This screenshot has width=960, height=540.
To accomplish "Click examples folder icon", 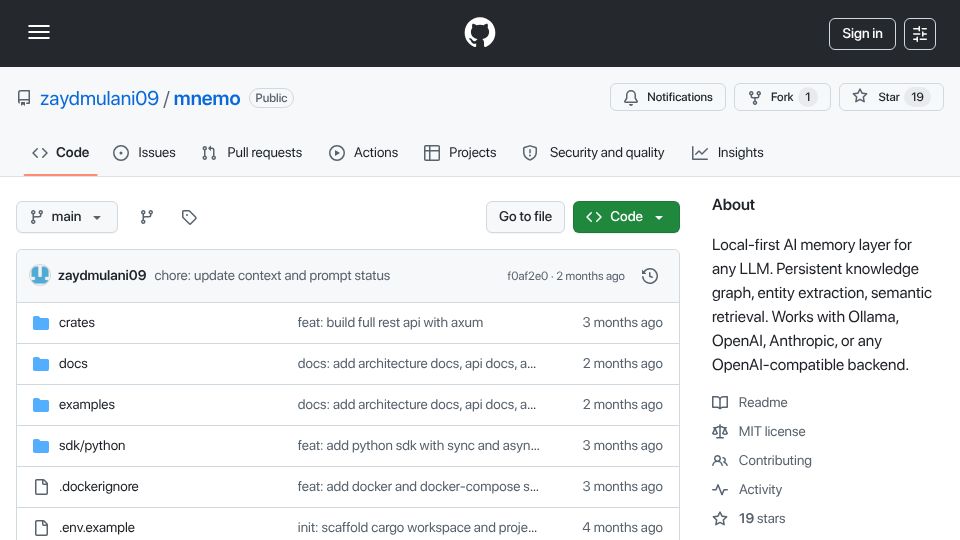I will (41, 405).
